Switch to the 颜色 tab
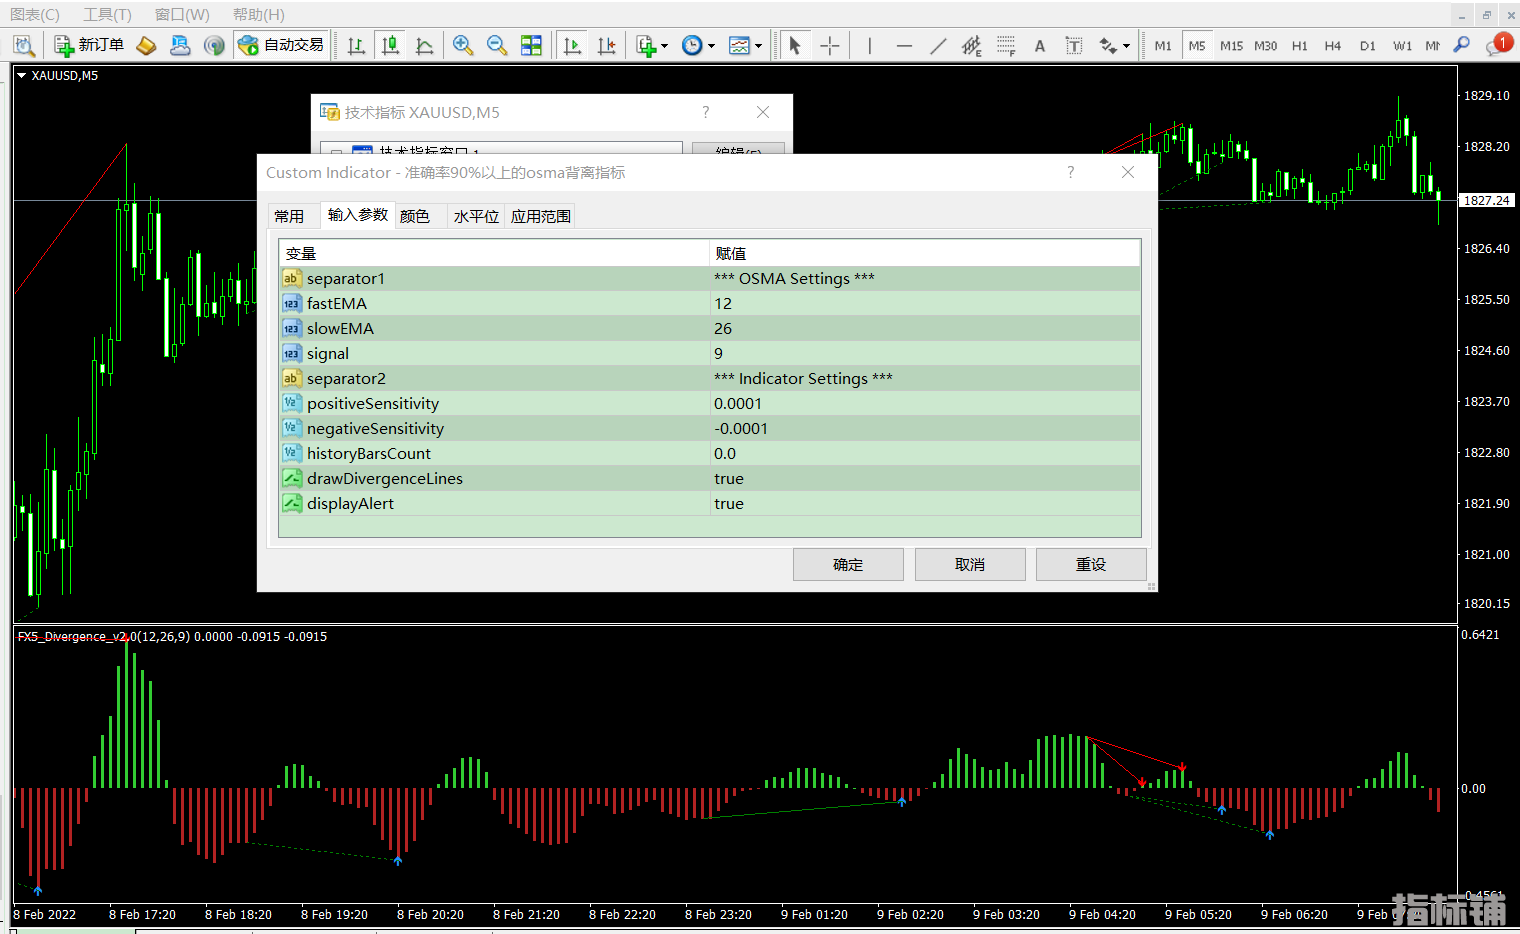This screenshot has width=1520, height=934. click(x=415, y=216)
